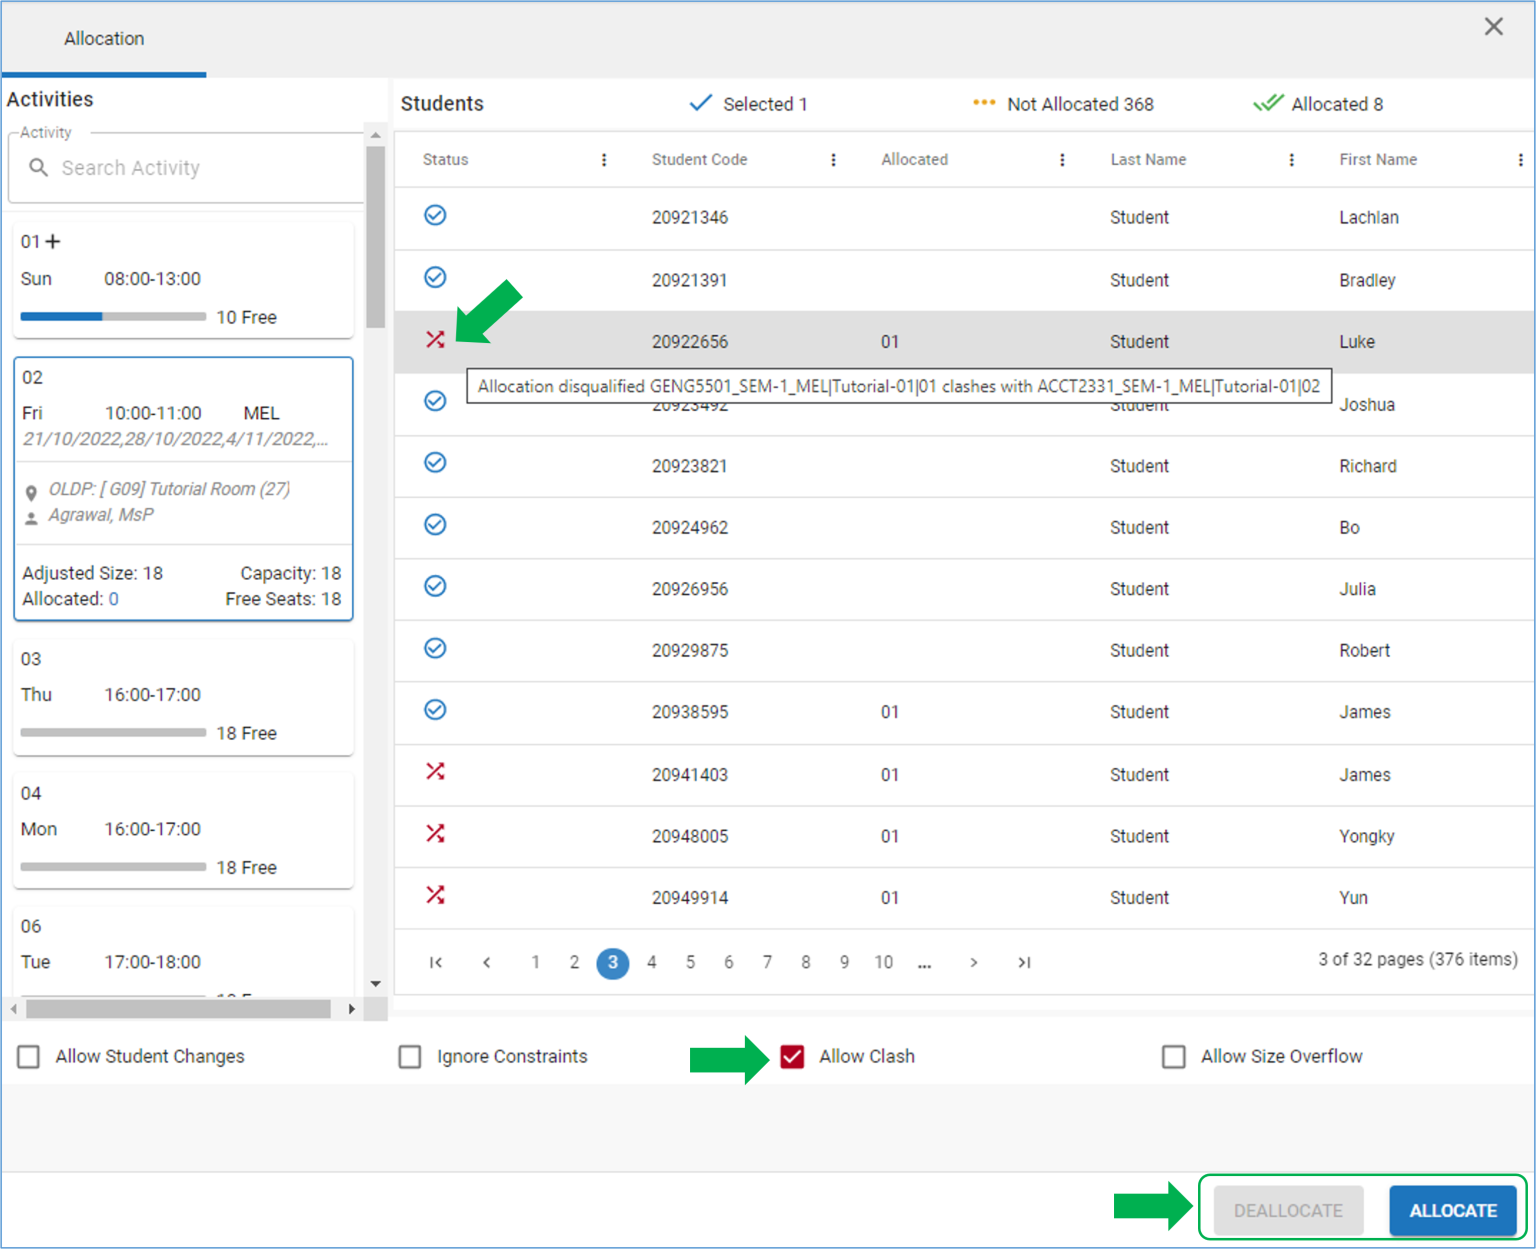The height and width of the screenshot is (1249, 1536).
Task: Open the Student Code column menu
Action: point(833,159)
